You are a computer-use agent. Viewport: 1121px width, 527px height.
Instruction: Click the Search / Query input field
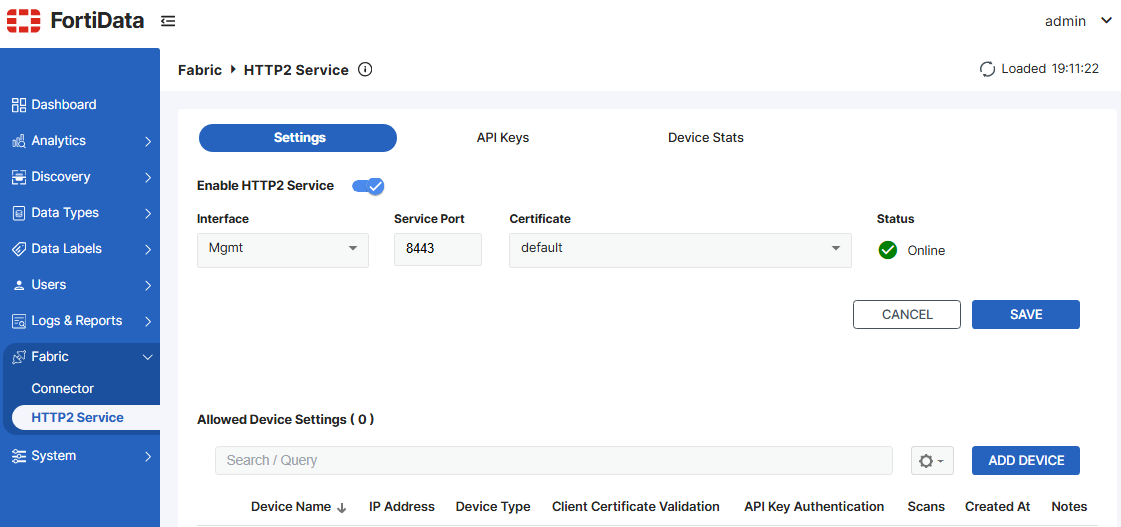click(x=553, y=461)
